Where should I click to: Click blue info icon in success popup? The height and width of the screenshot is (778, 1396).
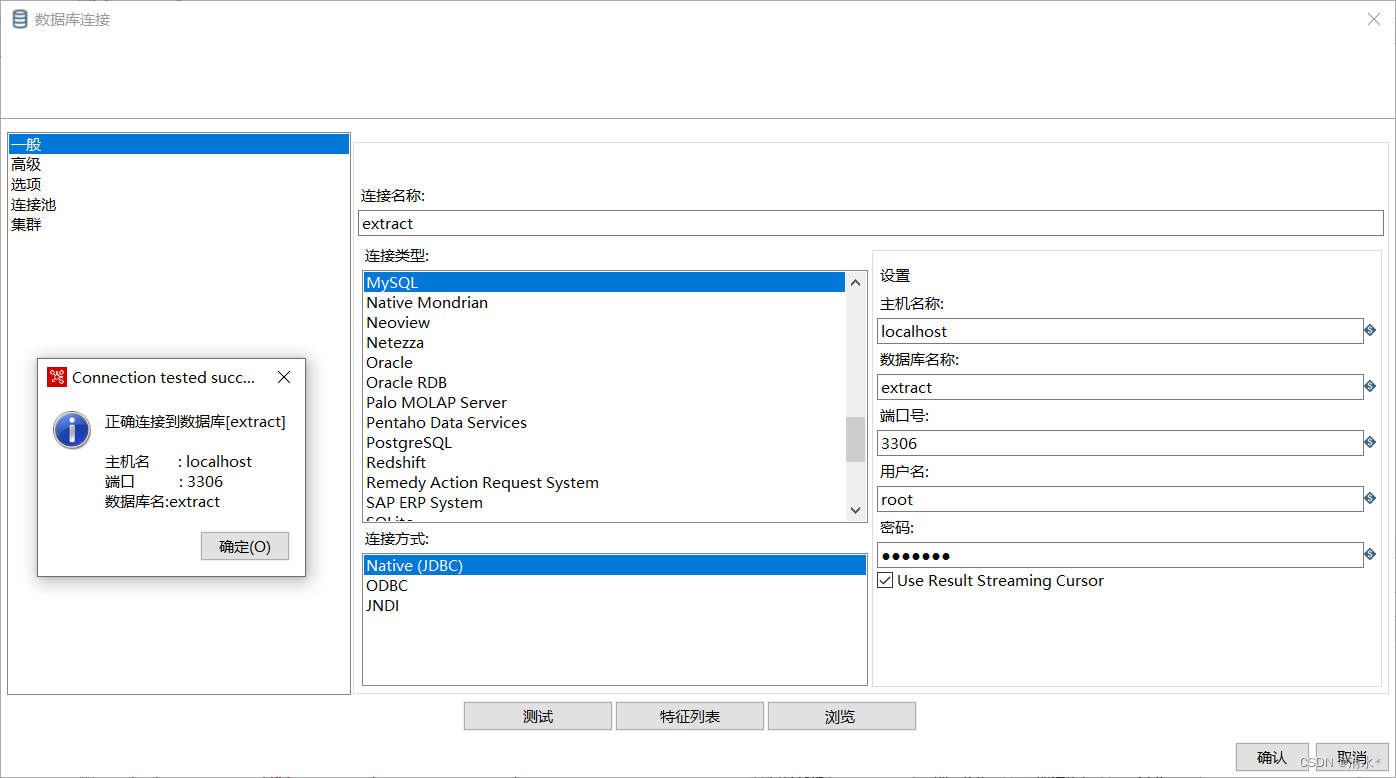(x=73, y=430)
